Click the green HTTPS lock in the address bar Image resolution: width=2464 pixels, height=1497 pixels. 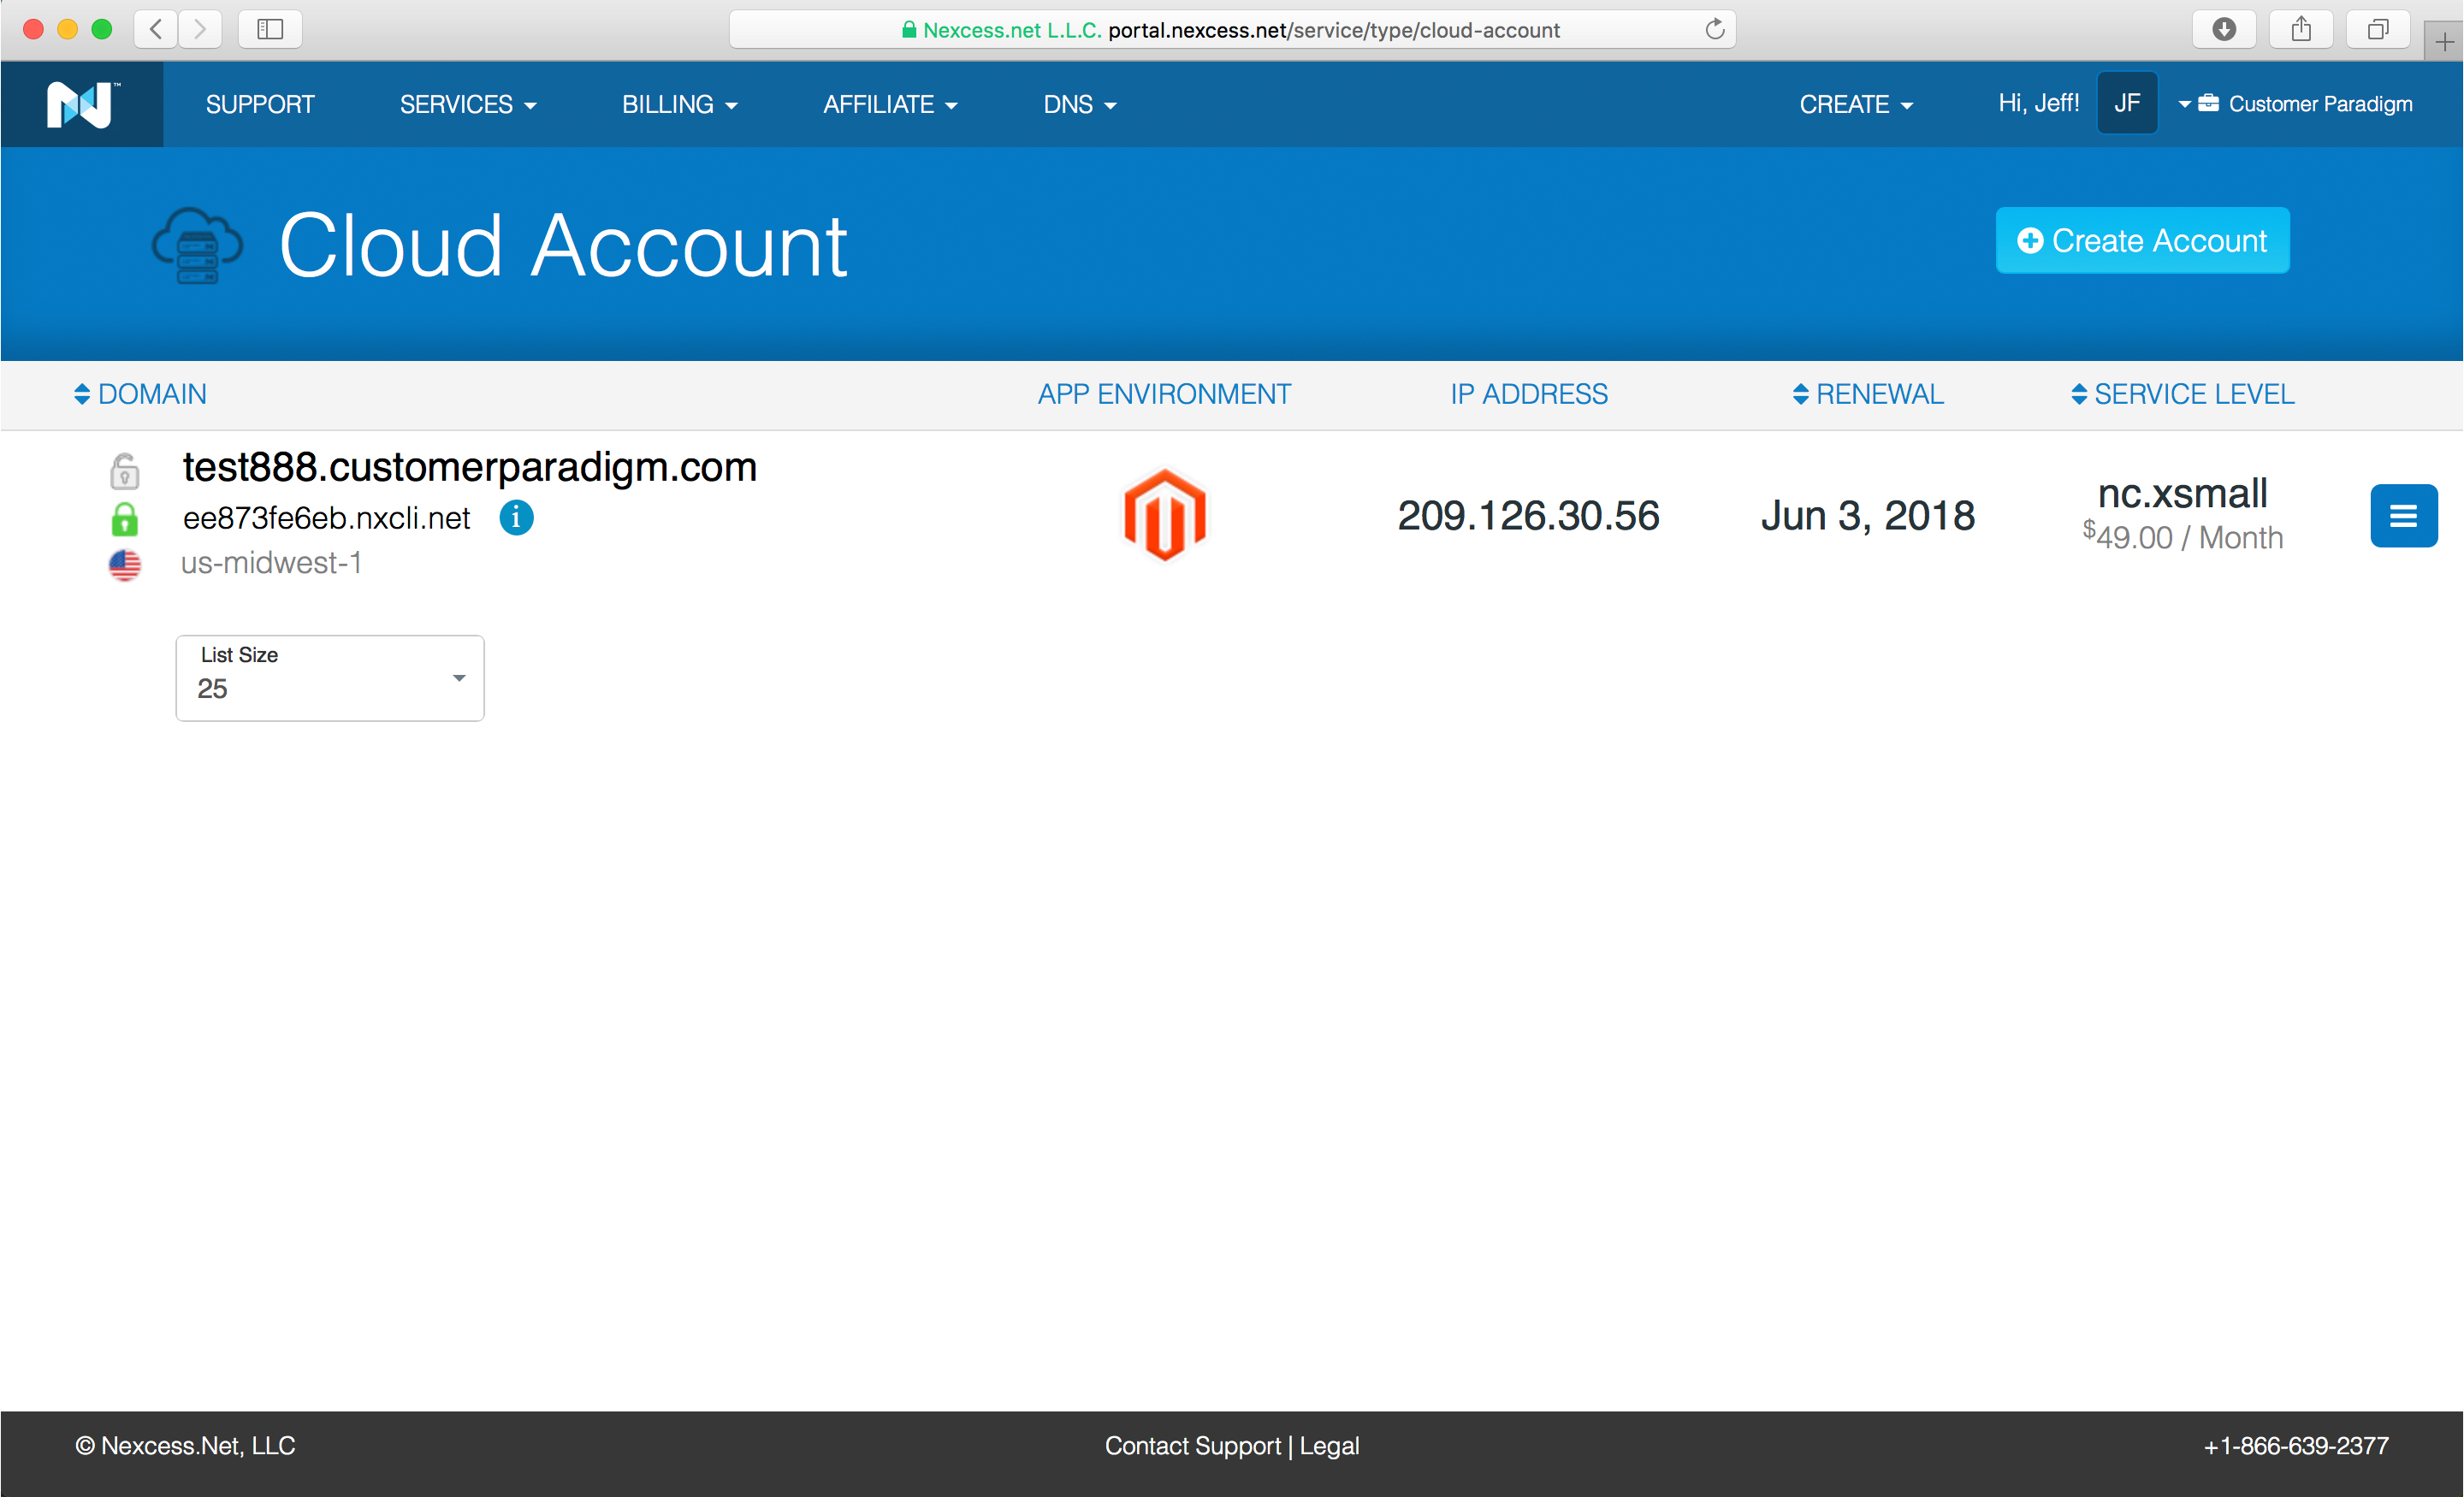point(909,29)
